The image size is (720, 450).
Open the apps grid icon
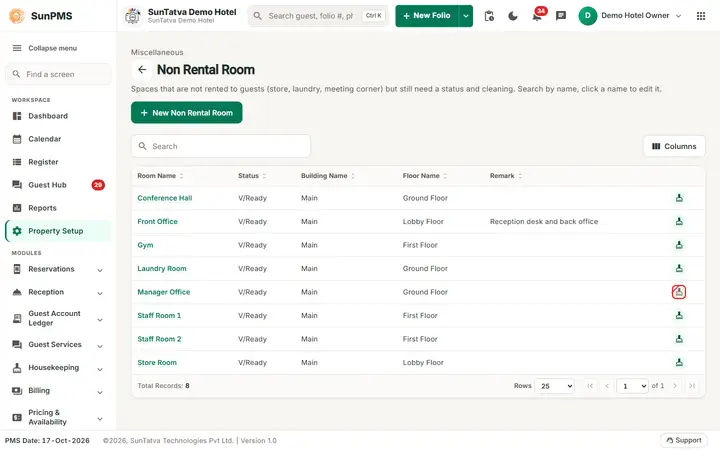click(701, 16)
